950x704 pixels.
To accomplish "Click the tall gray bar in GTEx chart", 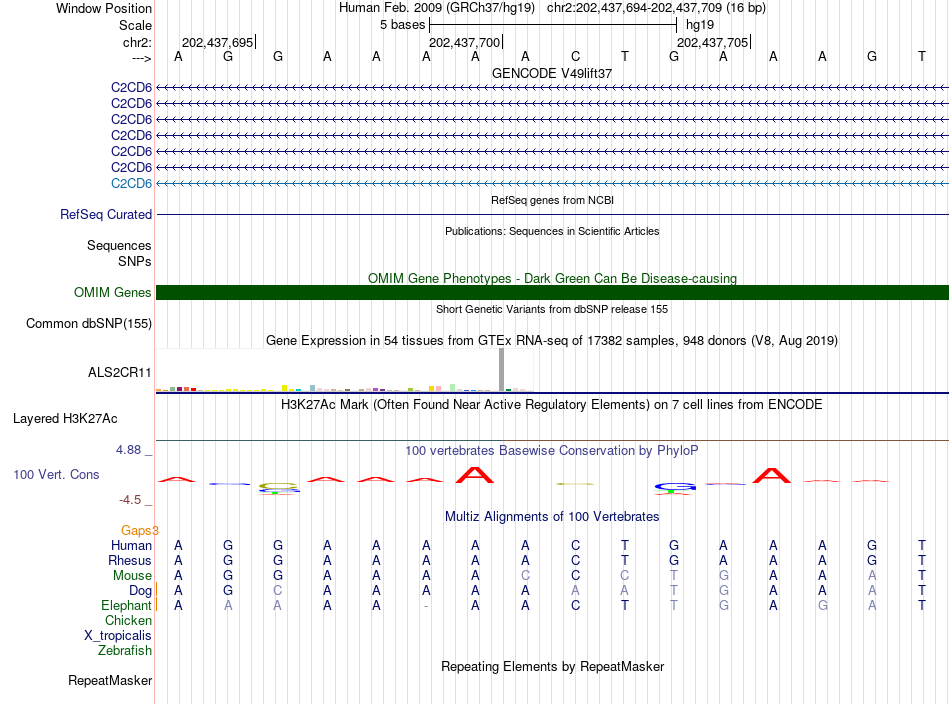I will tap(501, 370).
